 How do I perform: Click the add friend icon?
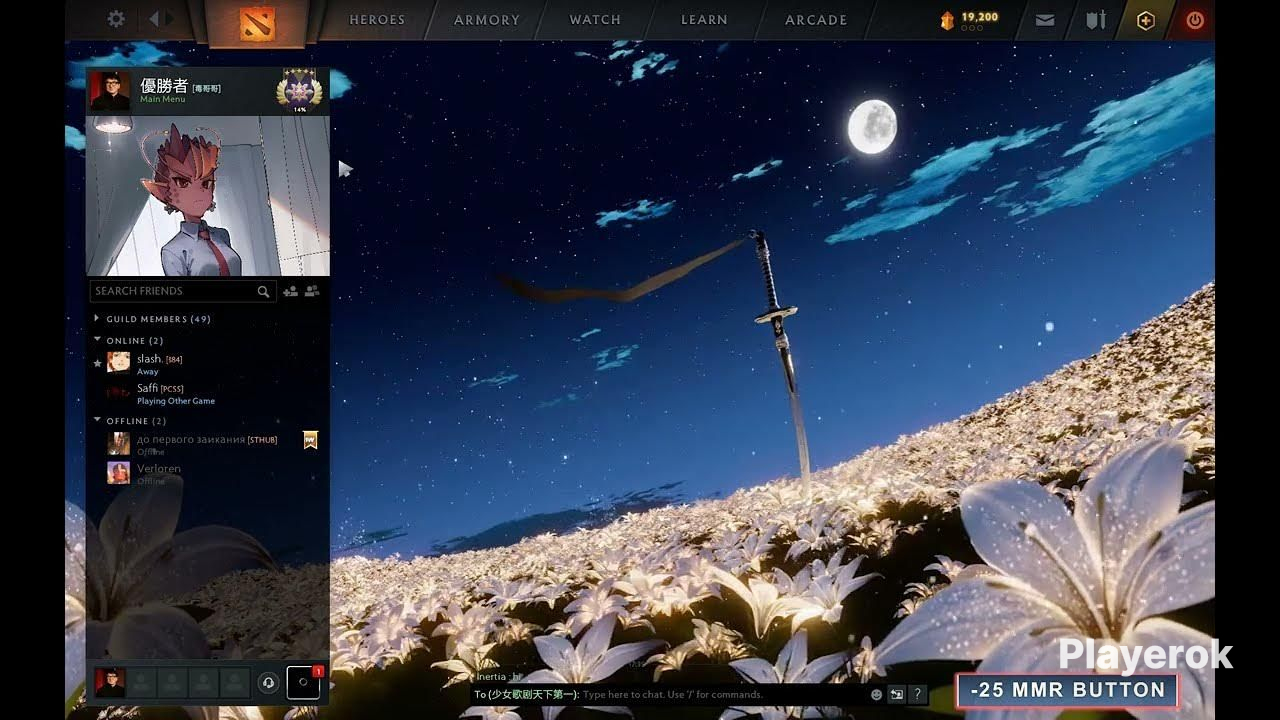tap(290, 291)
